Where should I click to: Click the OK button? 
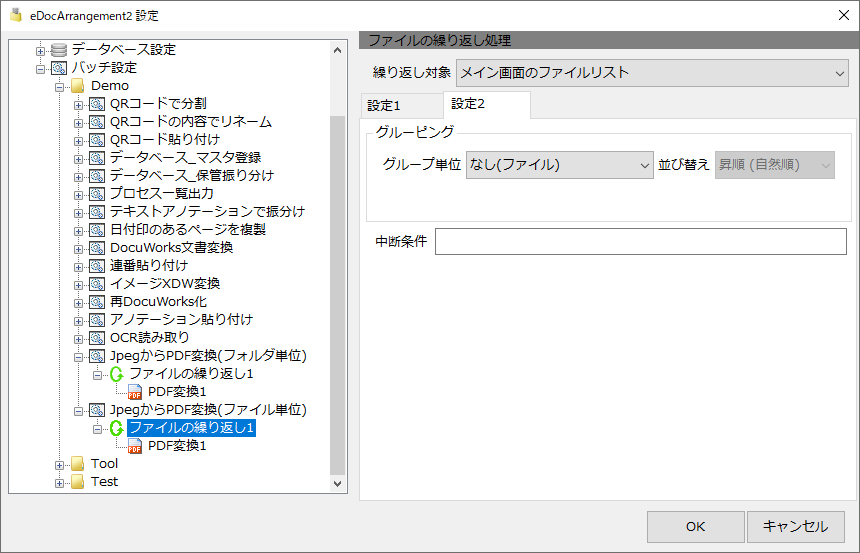point(695,527)
